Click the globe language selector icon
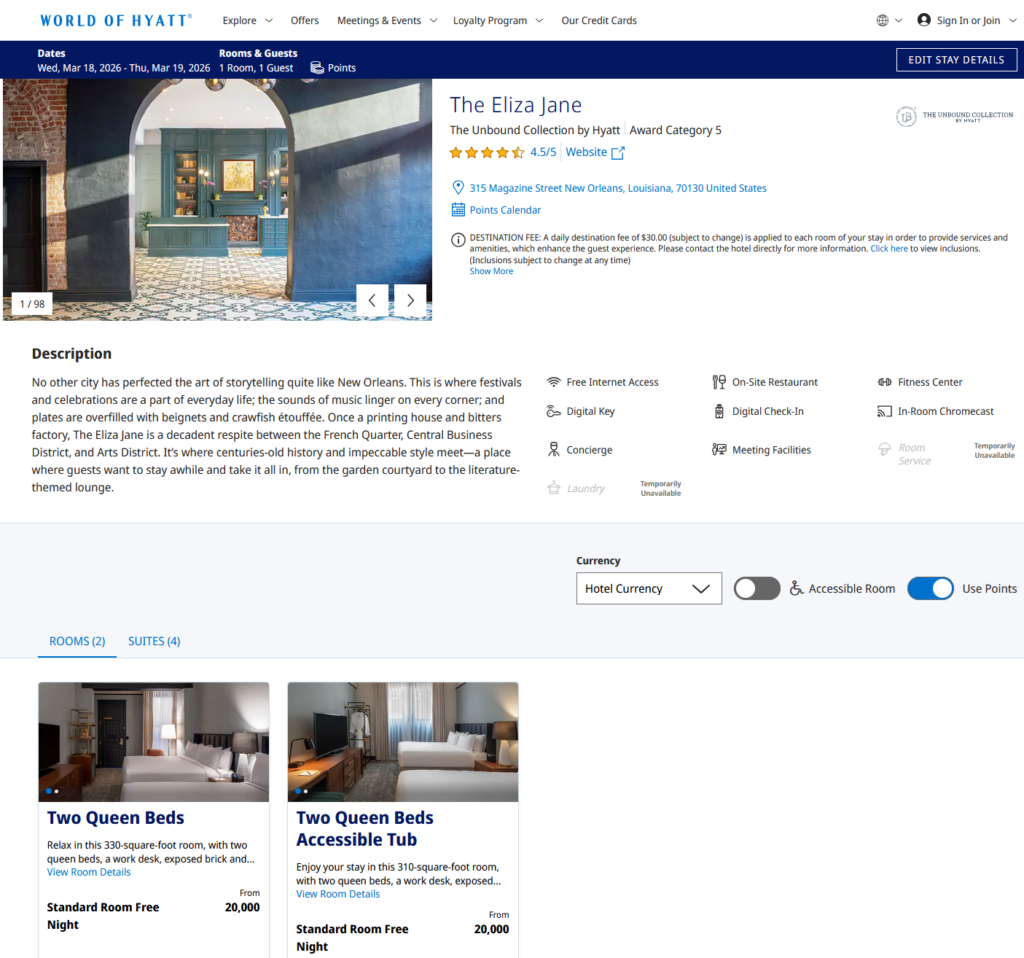The height and width of the screenshot is (958, 1024). (x=882, y=20)
